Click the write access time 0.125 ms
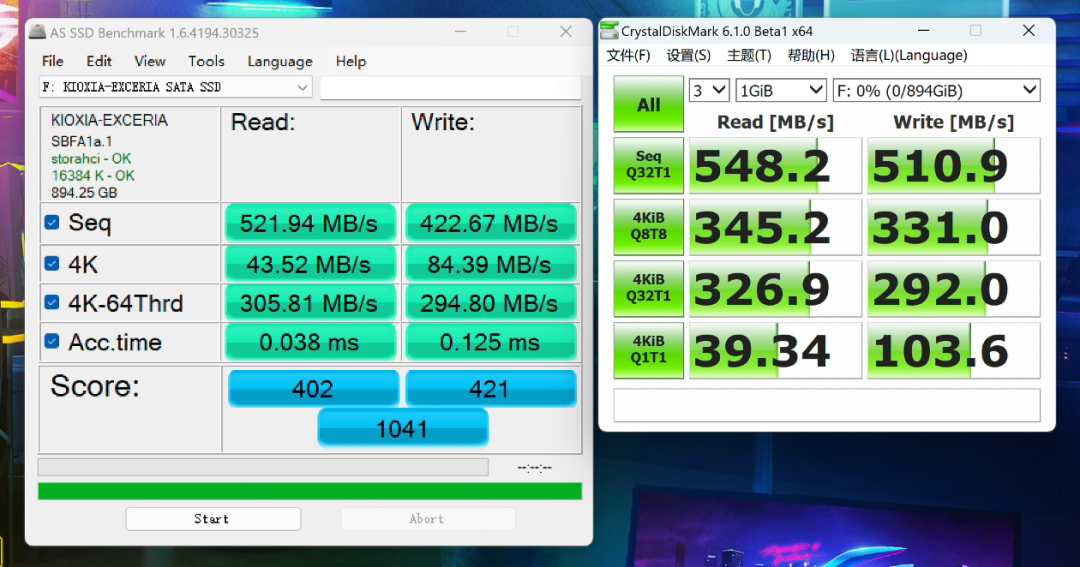 (x=490, y=342)
